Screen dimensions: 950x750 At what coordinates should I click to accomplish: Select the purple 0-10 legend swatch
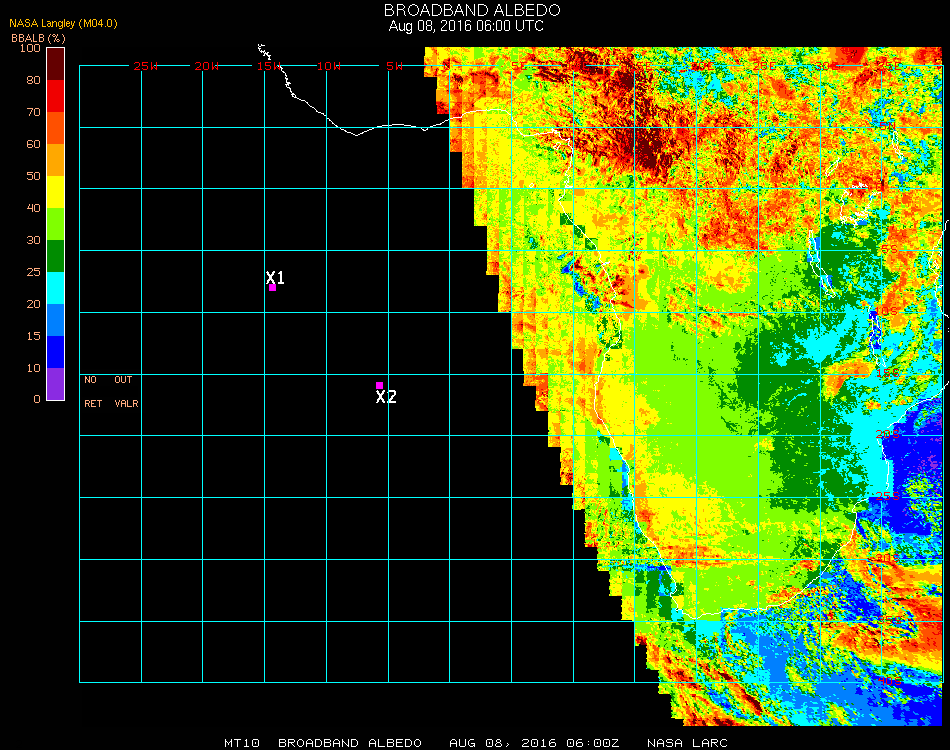[56, 384]
